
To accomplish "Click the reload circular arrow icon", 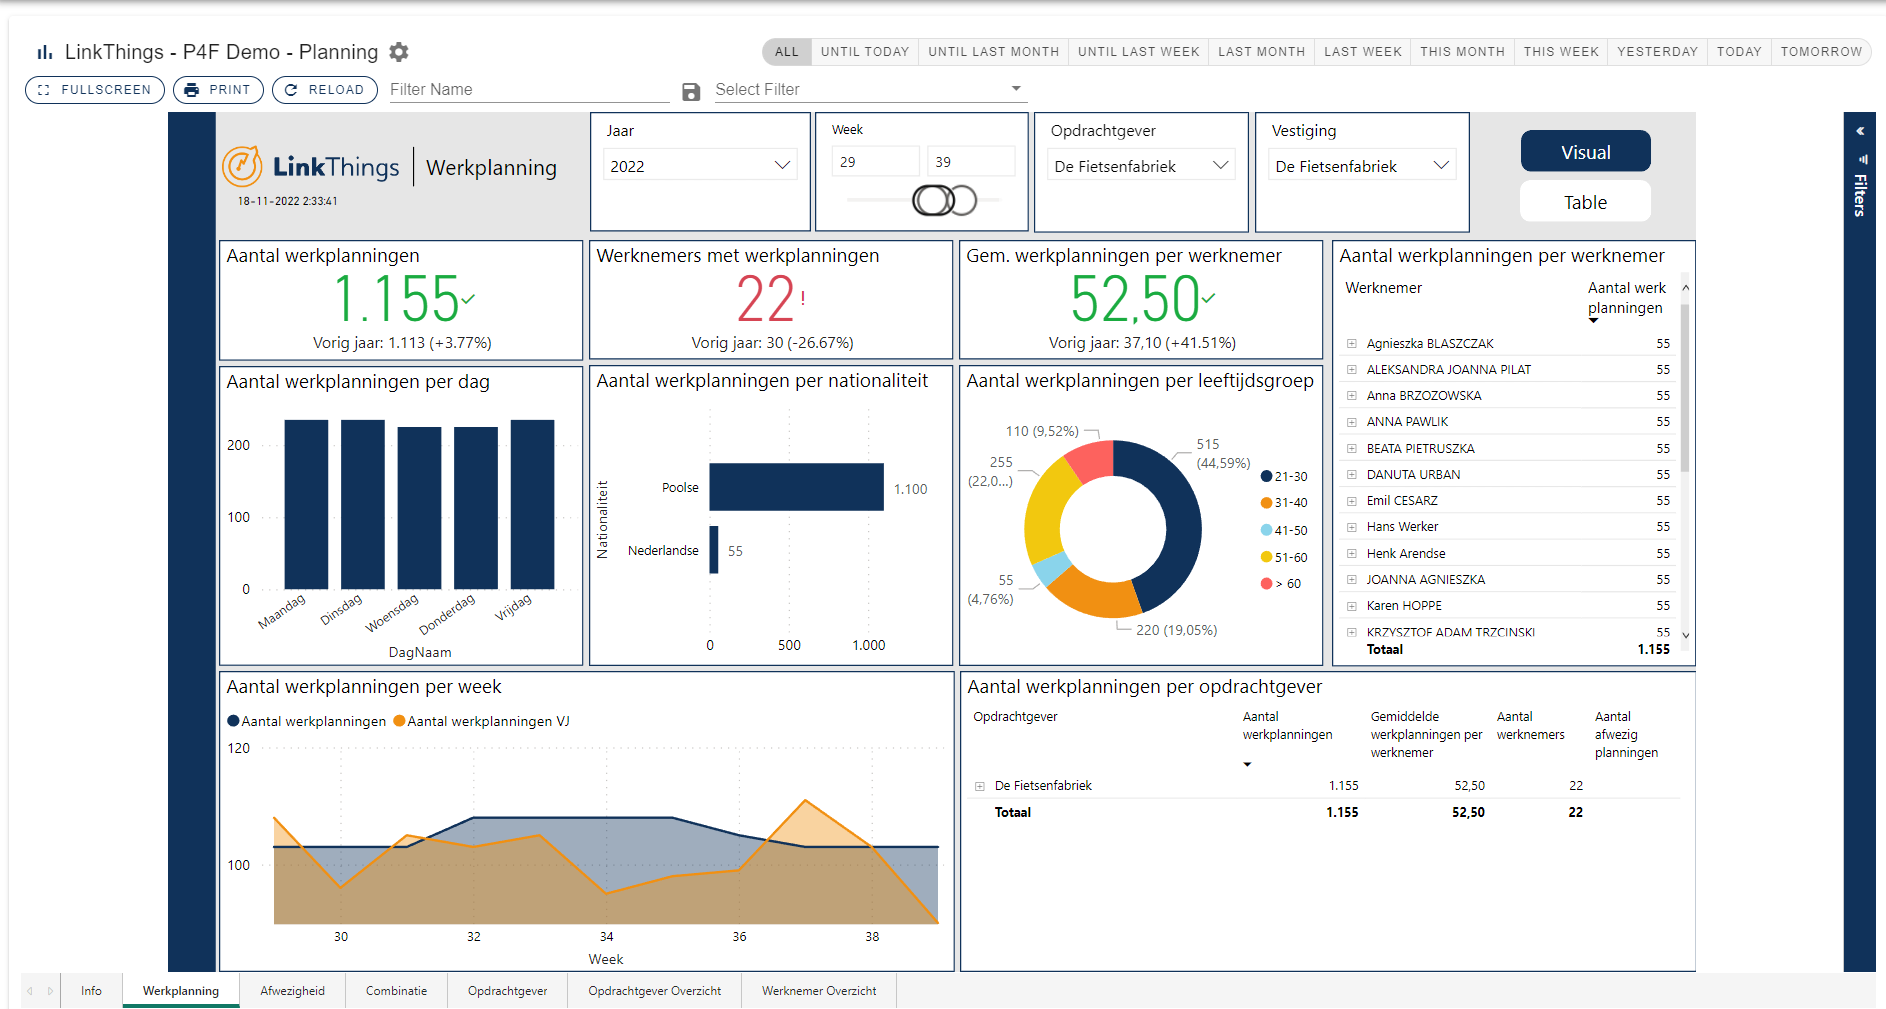I will click(291, 89).
